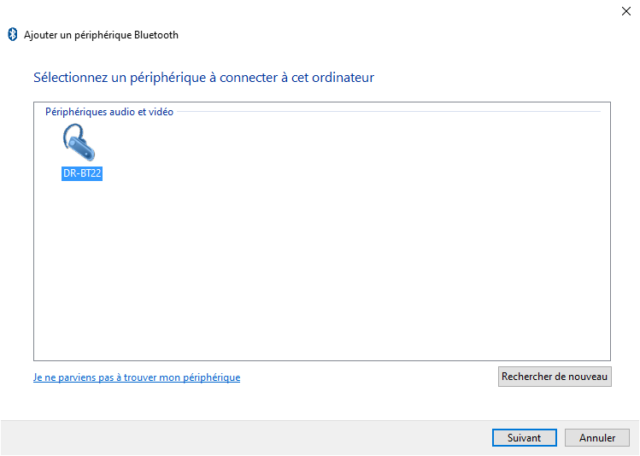Select the DR-BT22 headset icon
Viewport: 640px width, 456px height.
click(80, 142)
